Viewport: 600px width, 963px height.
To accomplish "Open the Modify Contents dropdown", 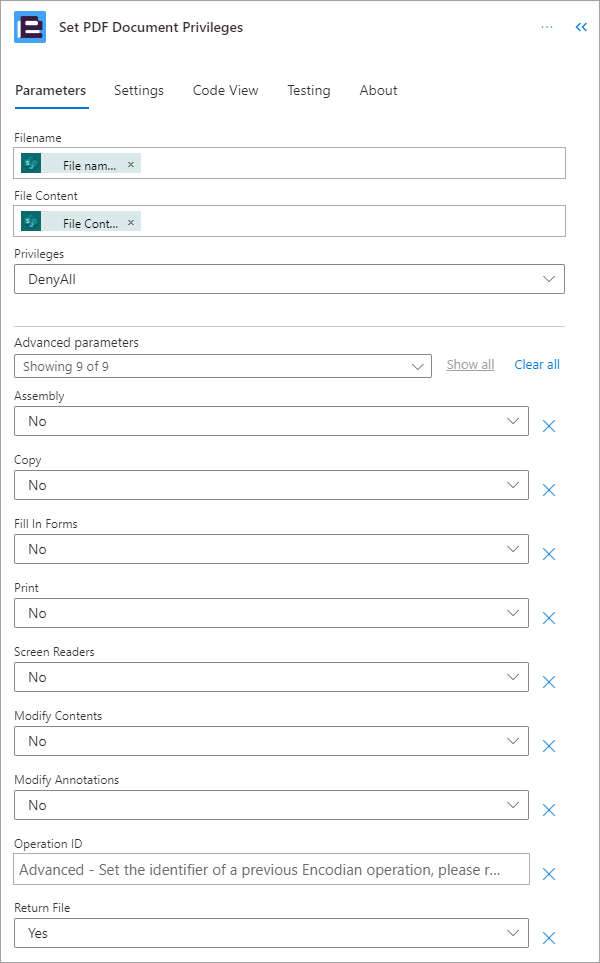I will 271,741.
